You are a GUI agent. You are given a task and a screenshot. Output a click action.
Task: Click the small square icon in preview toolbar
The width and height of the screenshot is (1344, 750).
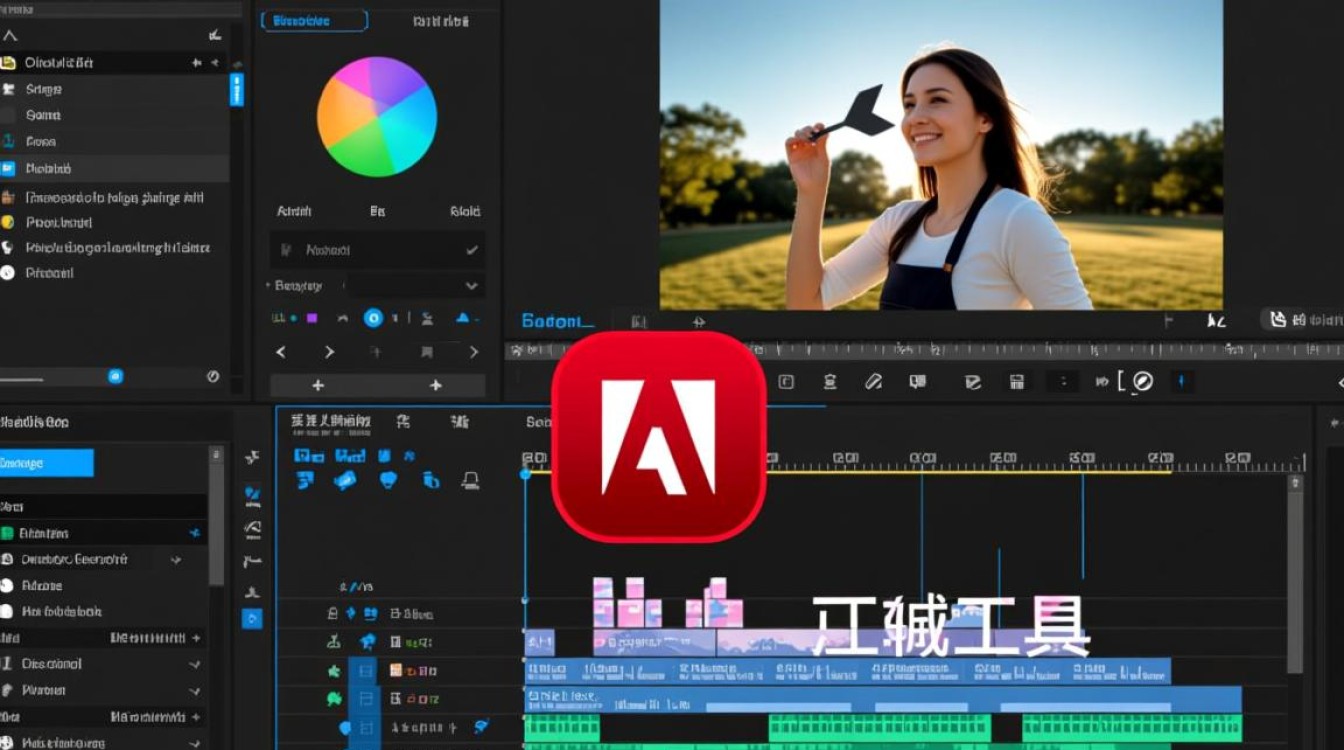(786, 381)
